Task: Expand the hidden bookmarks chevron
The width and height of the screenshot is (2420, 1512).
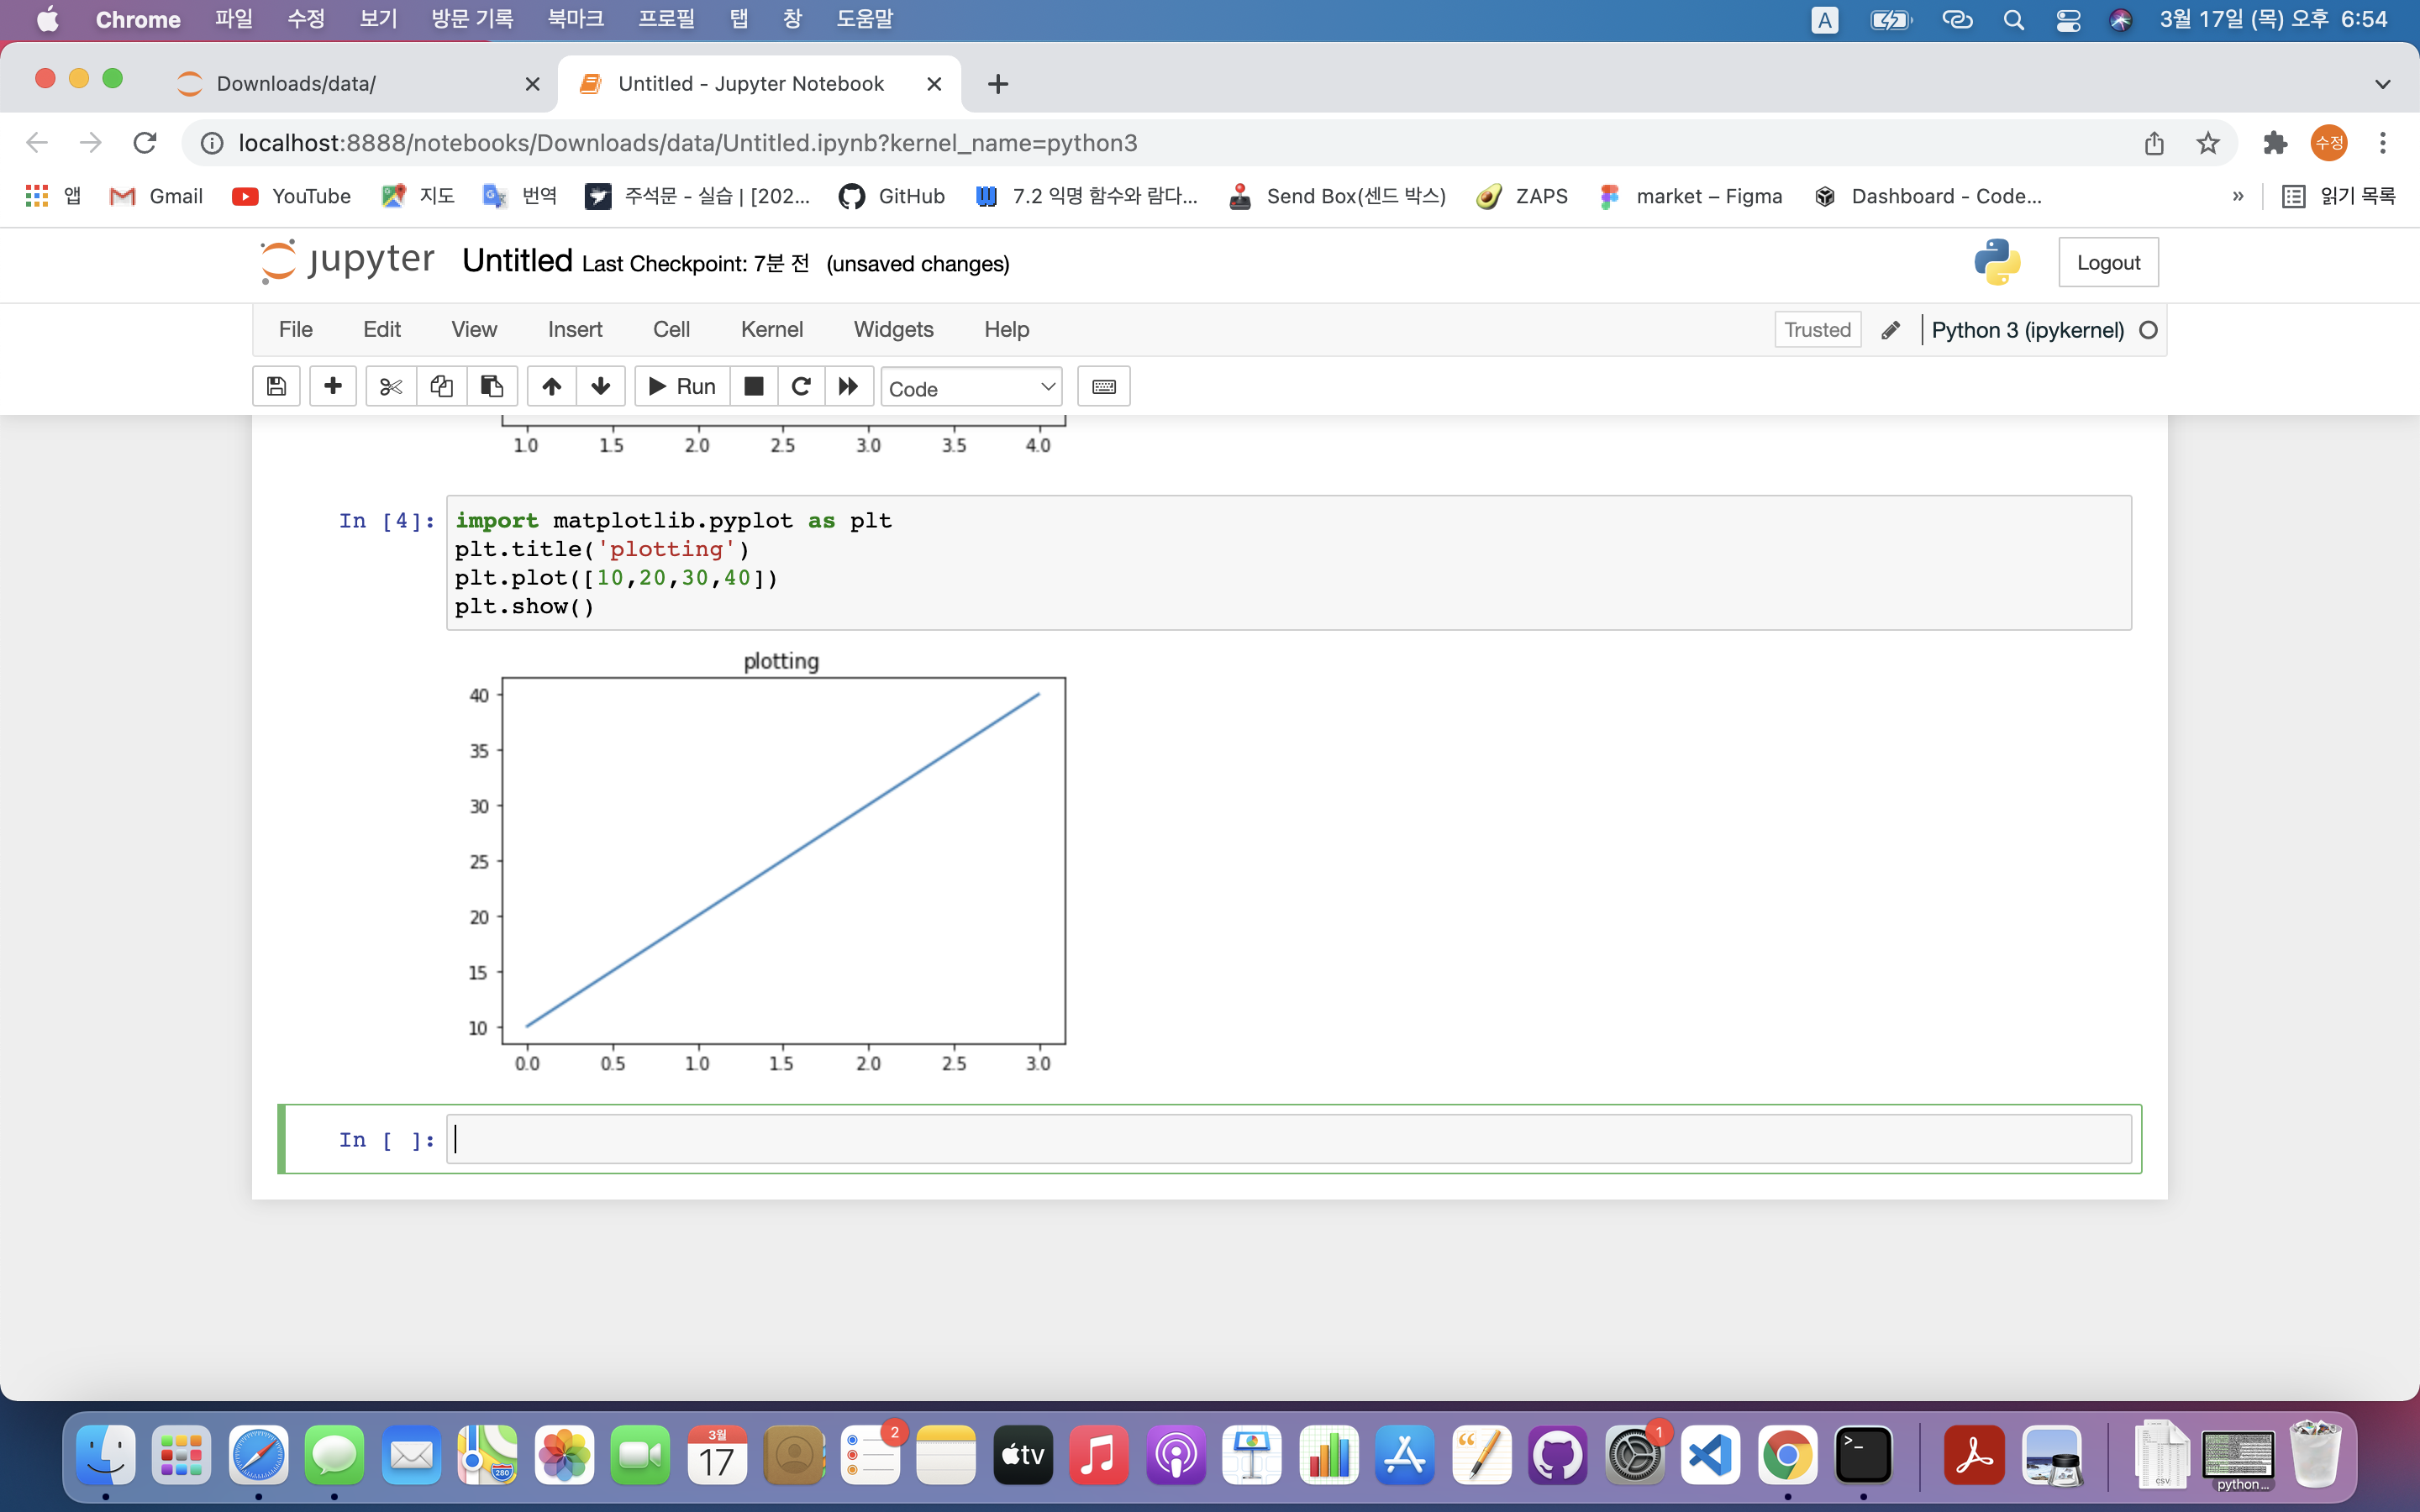Action: click(2238, 197)
